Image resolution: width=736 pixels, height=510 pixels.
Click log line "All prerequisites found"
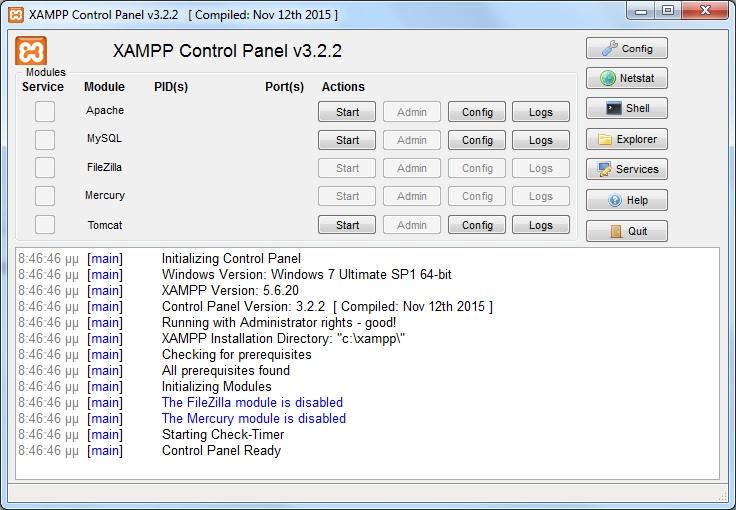(x=226, y=370)
